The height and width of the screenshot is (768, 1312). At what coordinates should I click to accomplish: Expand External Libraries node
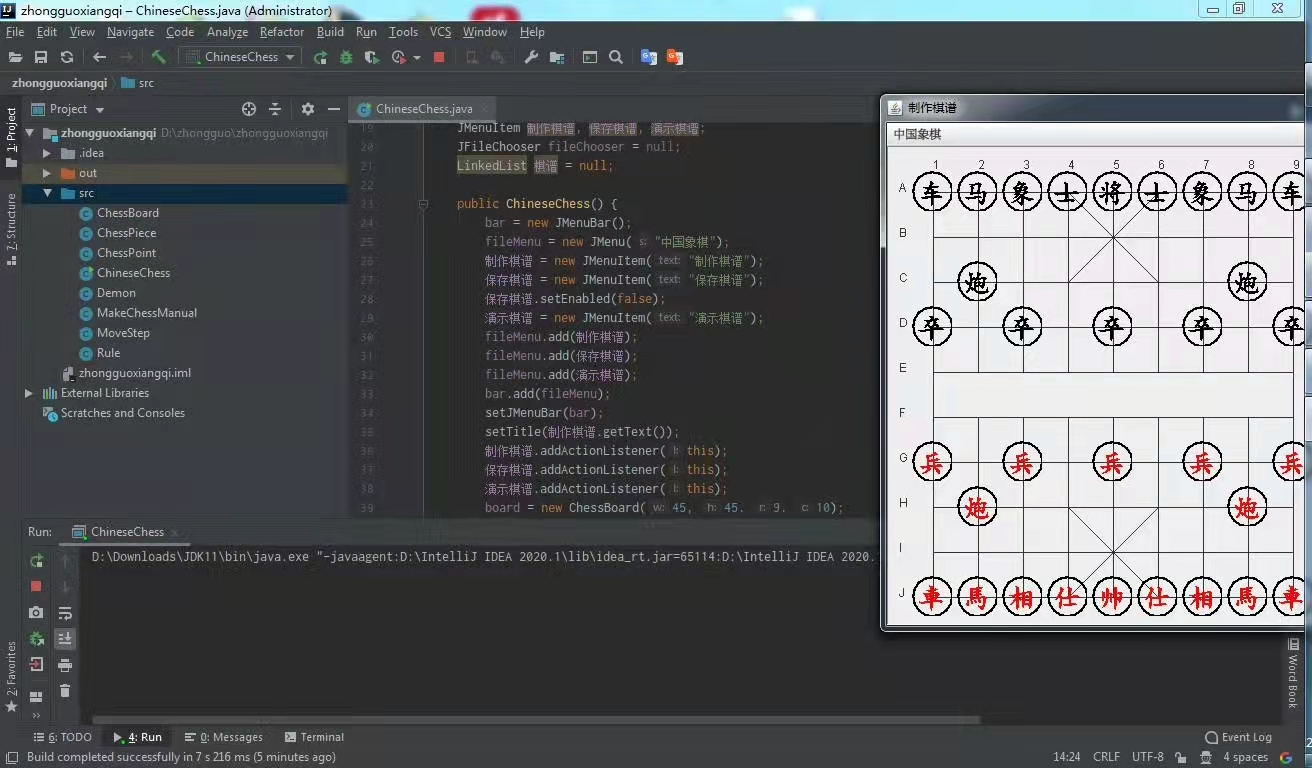pos(29,393)
